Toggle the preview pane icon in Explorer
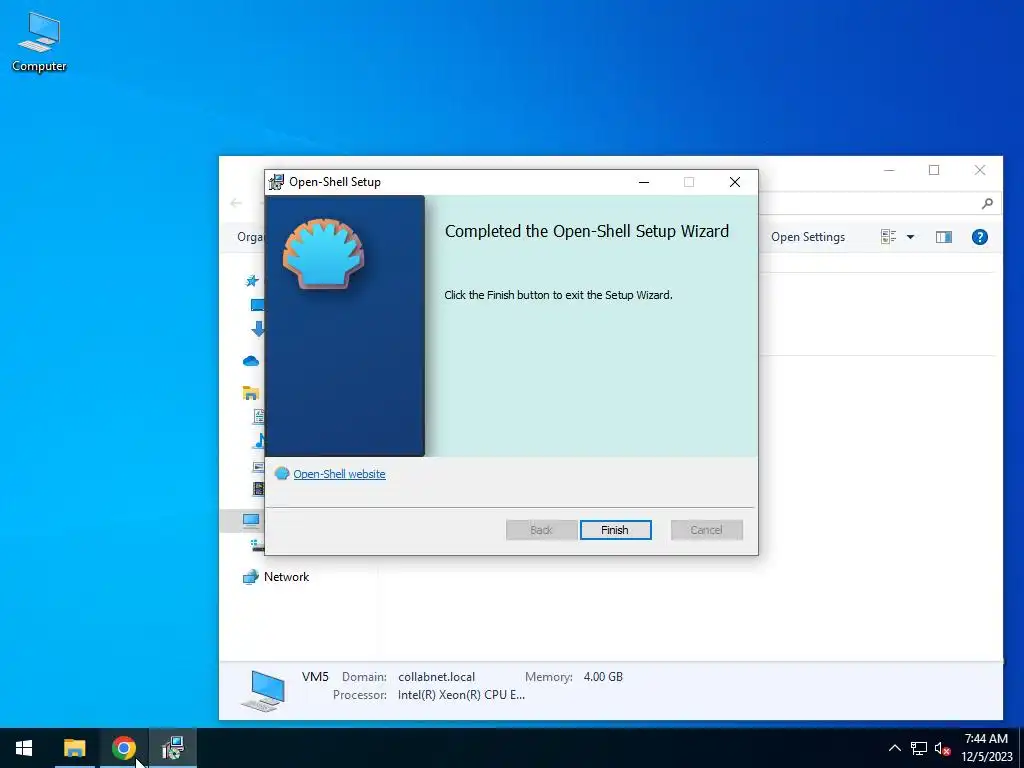The height and width of the screenshot is (768, 1024). pos(944,237)
